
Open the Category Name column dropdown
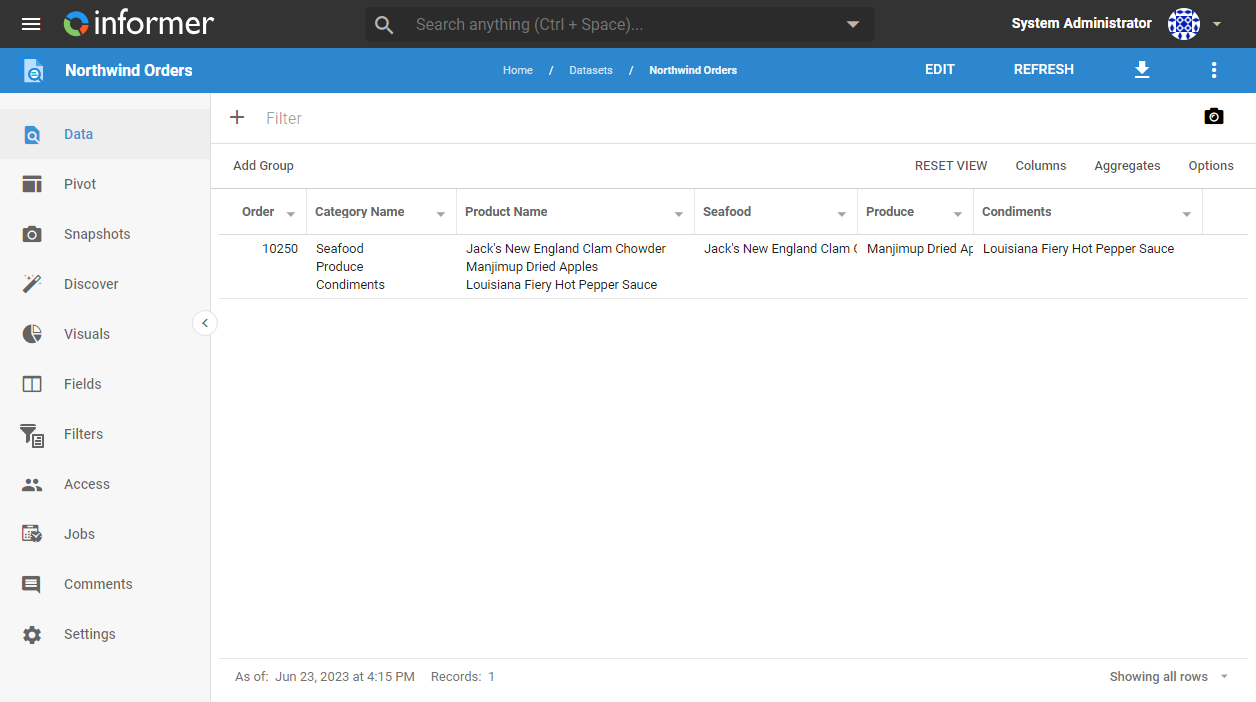click(441, 214)
